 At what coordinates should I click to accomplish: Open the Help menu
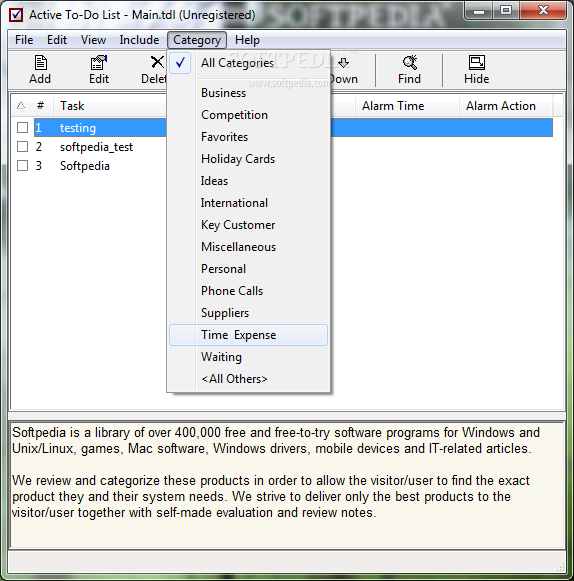pos(247,40)
